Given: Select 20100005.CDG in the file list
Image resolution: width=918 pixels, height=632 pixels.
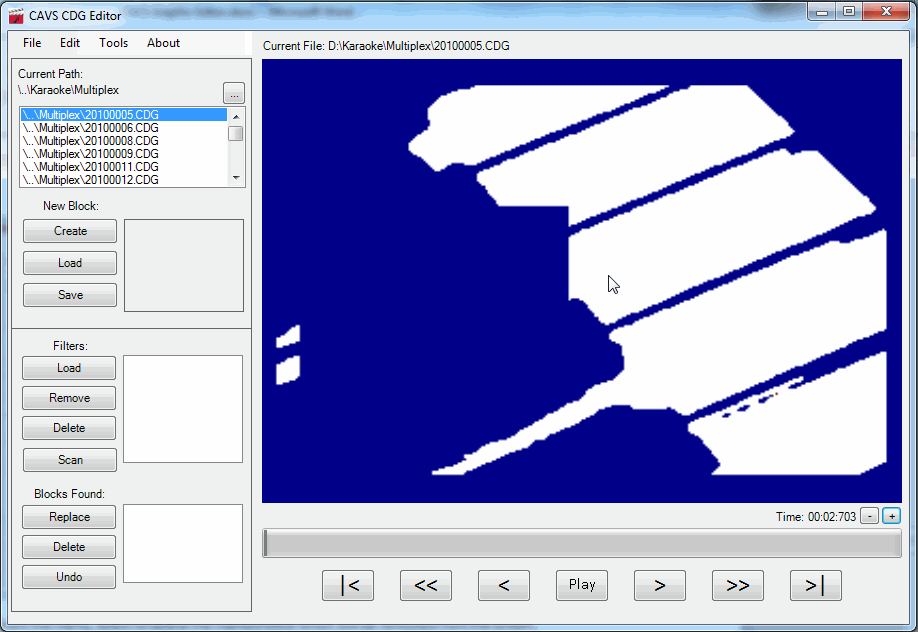Looking at the screenshot, I should click(x=124, y=114).
